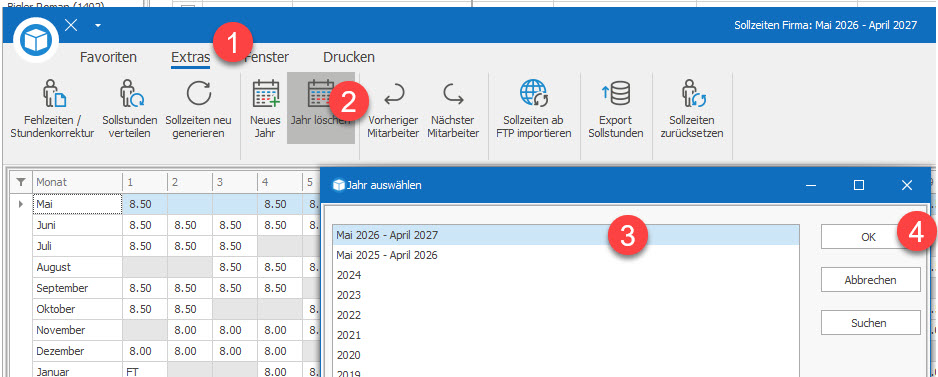Select the Oktober month row

pyautogui.click(x=77, y=309)
